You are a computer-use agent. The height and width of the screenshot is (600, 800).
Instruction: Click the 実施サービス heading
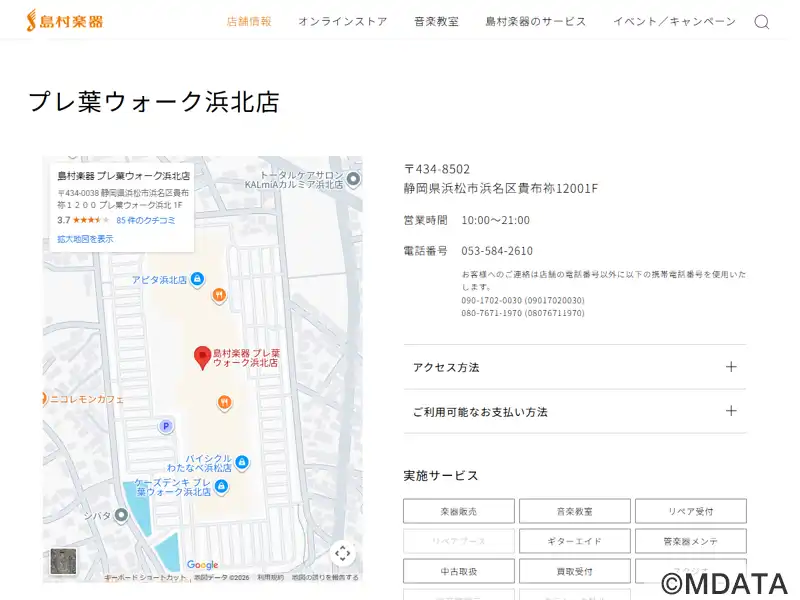[x=441, y=476]
